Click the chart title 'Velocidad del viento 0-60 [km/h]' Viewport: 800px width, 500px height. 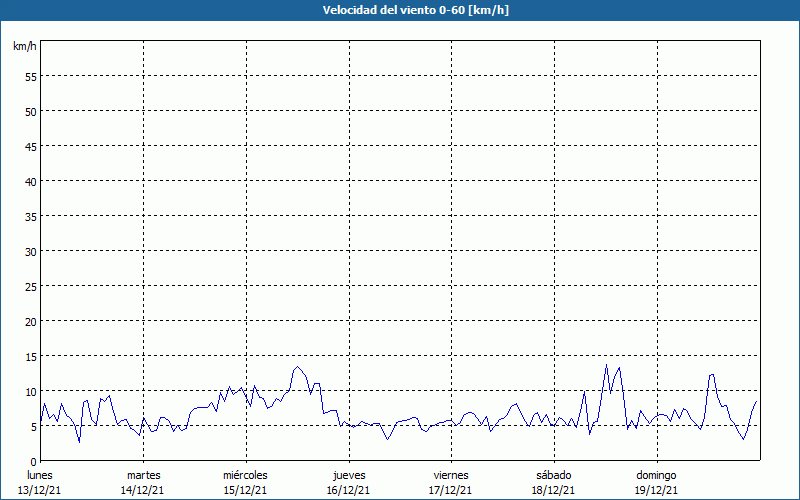(416, 10)
